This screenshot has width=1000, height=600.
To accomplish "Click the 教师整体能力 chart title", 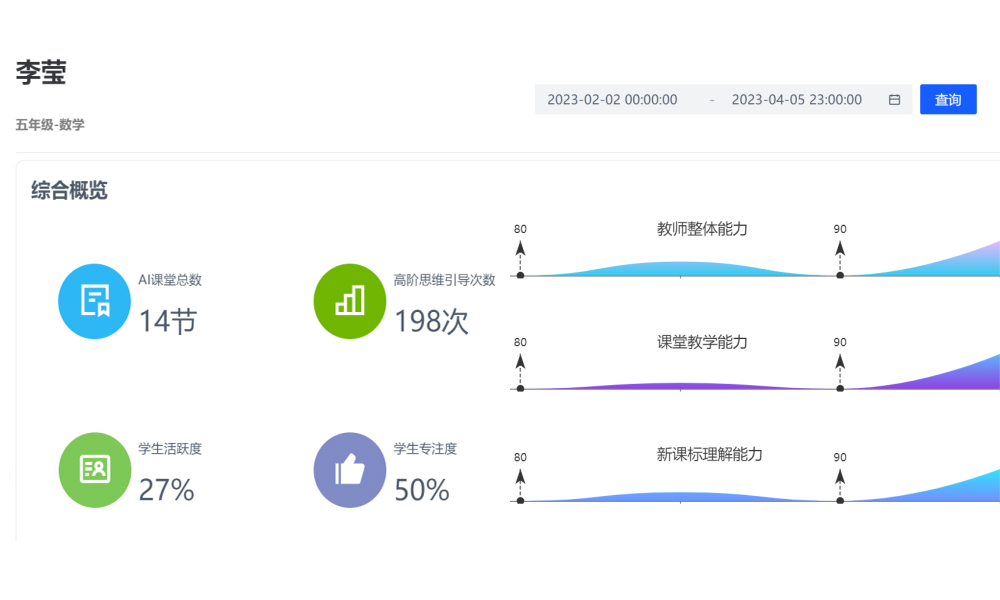I will [x=702, y=229].
